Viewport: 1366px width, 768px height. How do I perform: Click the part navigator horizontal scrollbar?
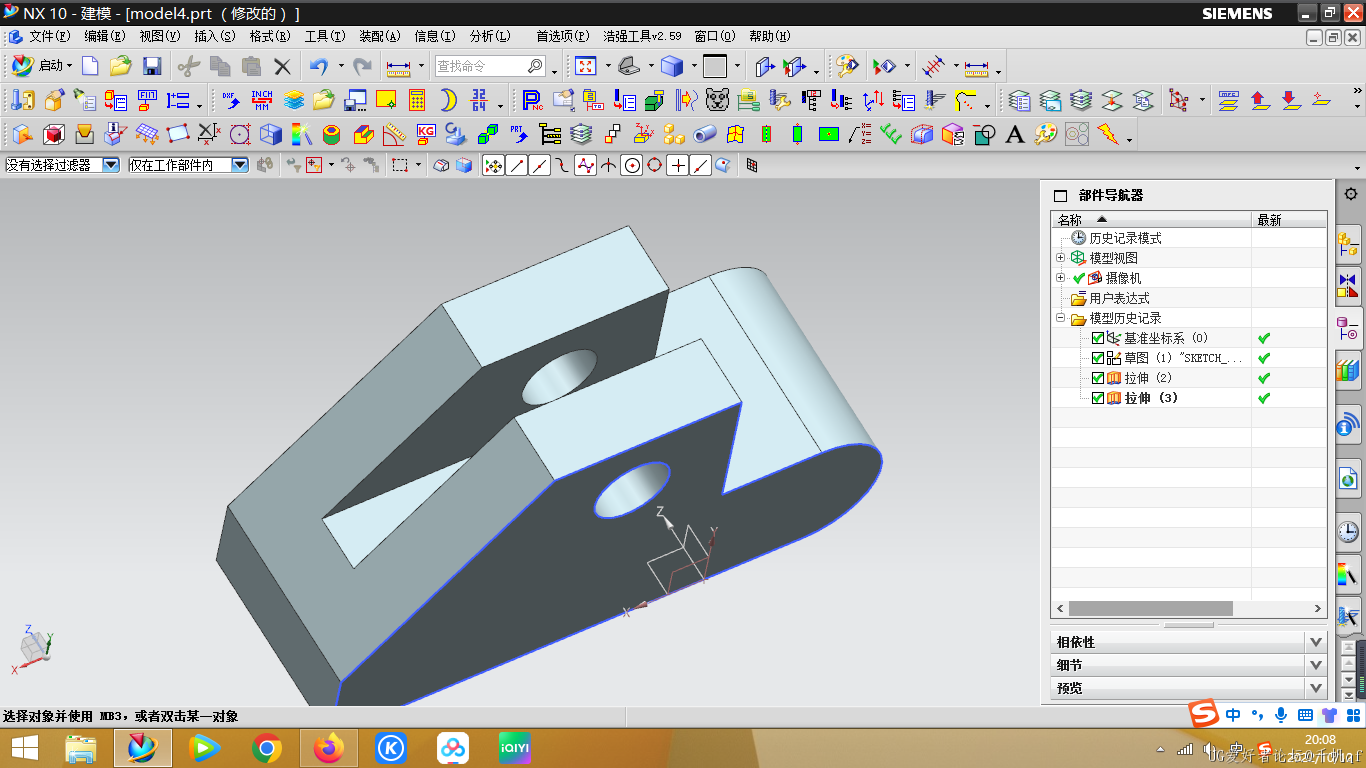click(x=1150, y=608)
